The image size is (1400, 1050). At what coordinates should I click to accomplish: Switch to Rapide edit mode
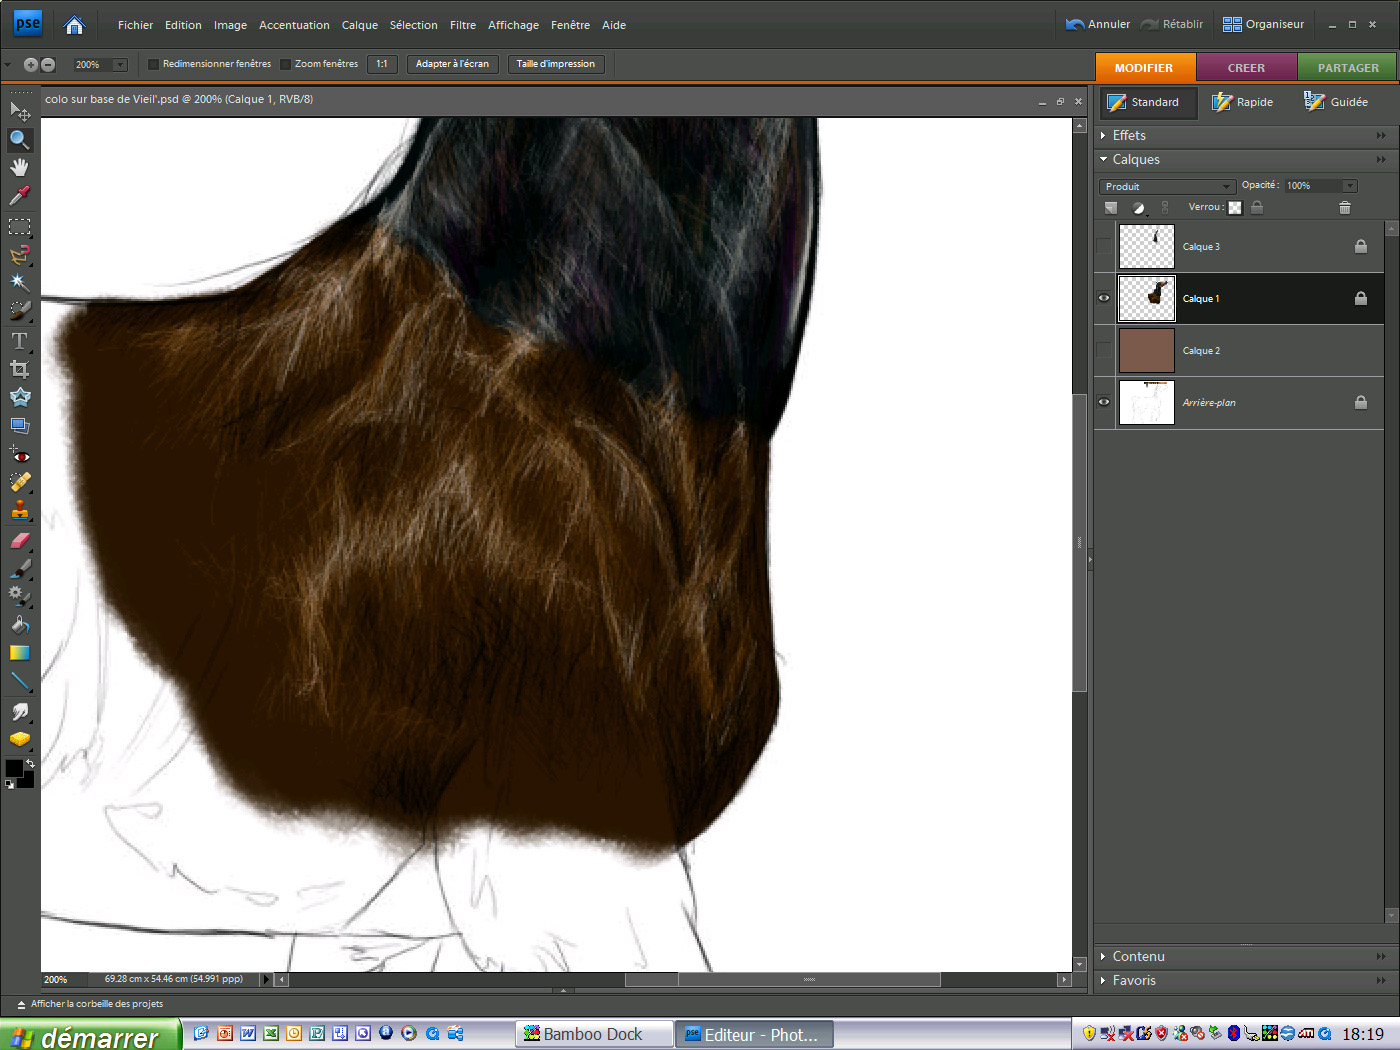pyautogui.click(x=1243, y=102)
